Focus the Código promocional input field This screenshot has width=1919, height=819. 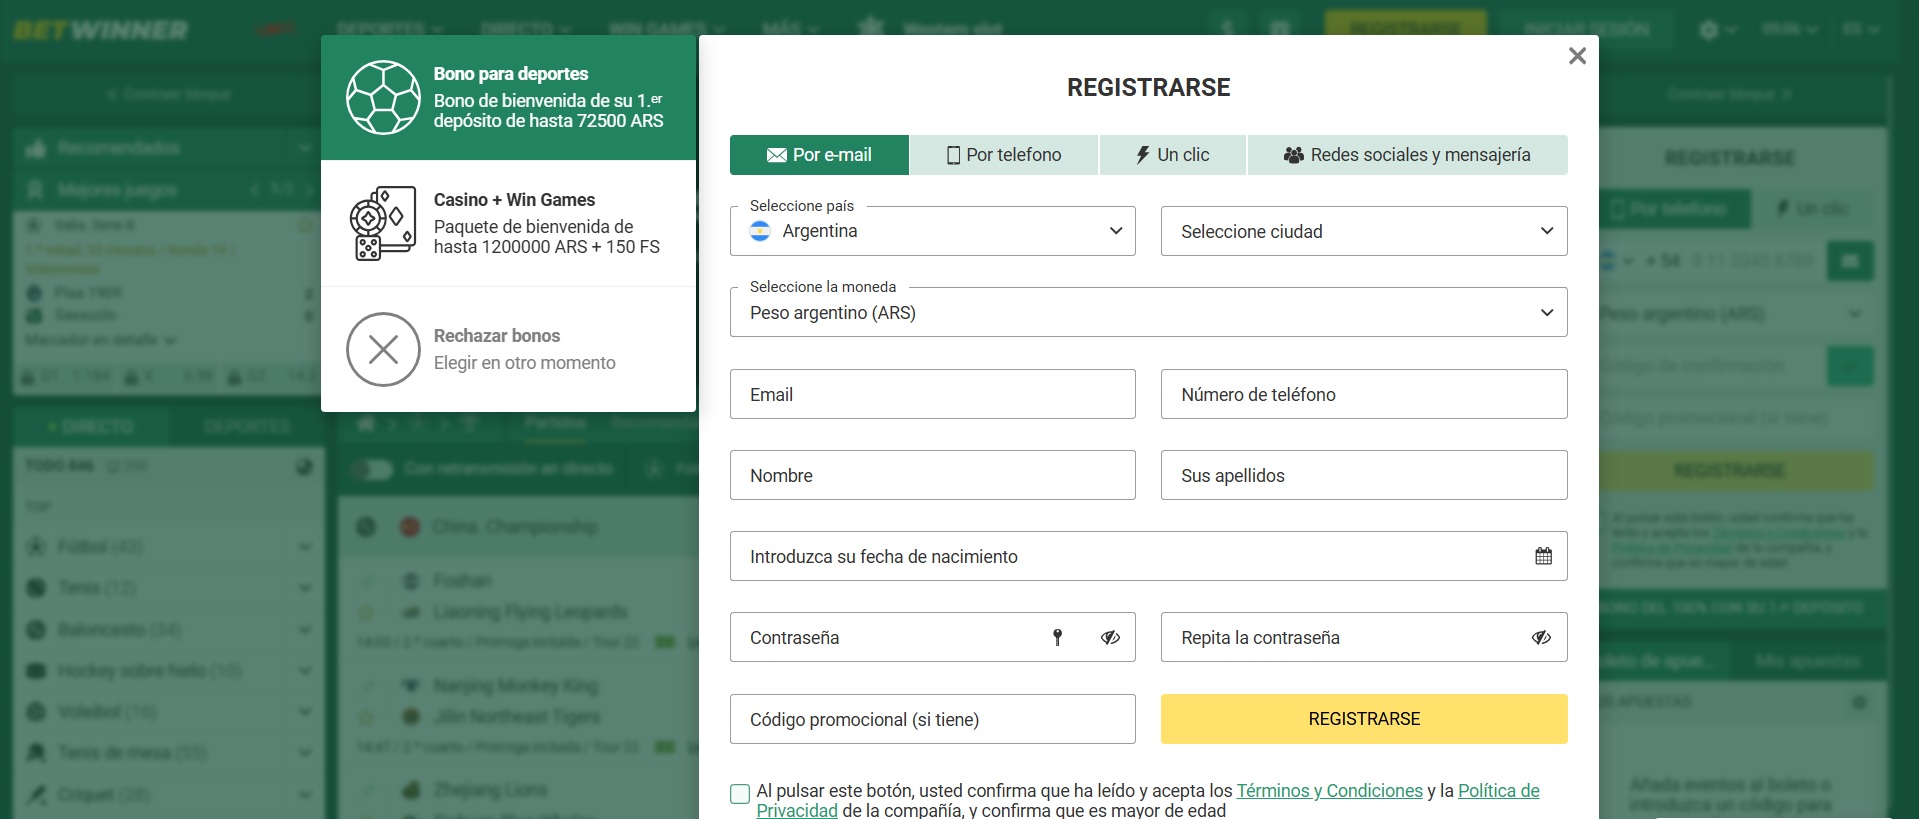(x=932, y=719)
